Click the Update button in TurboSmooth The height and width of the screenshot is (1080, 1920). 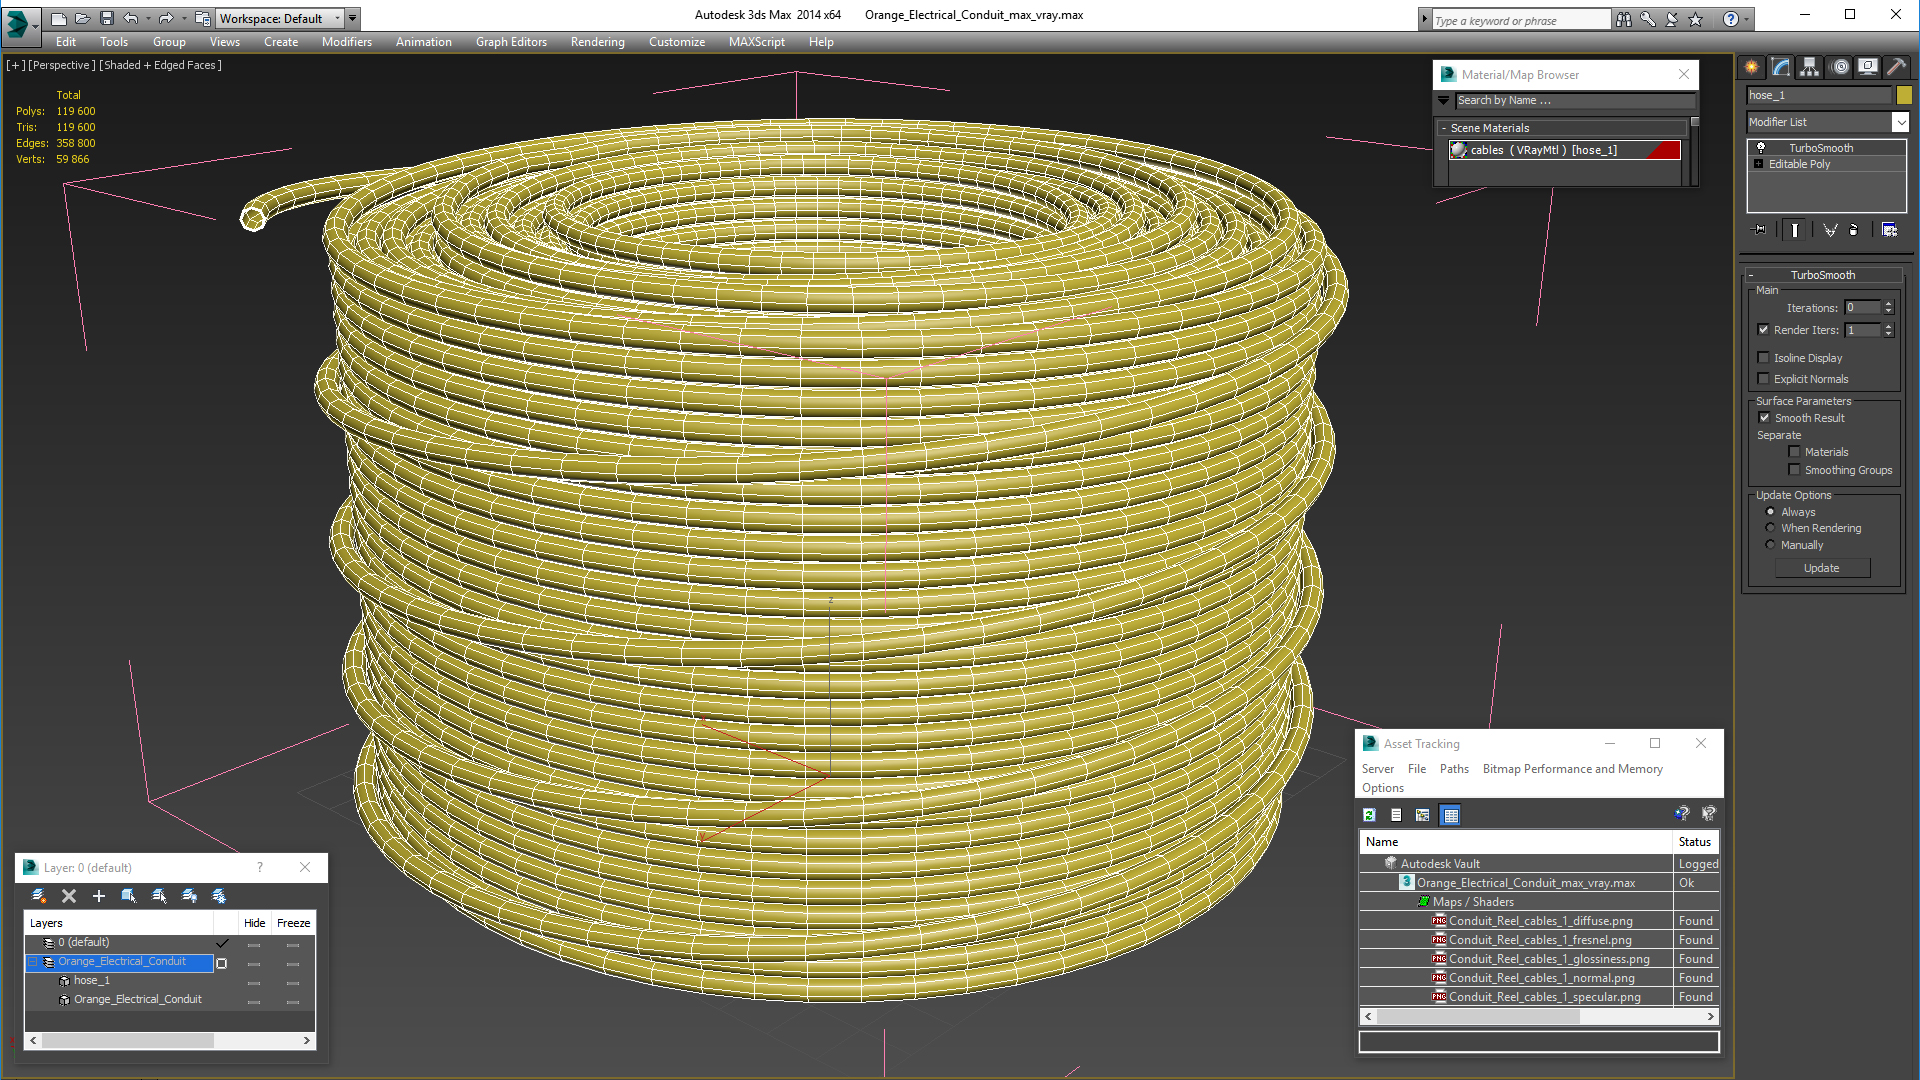tap(1822, 567)
